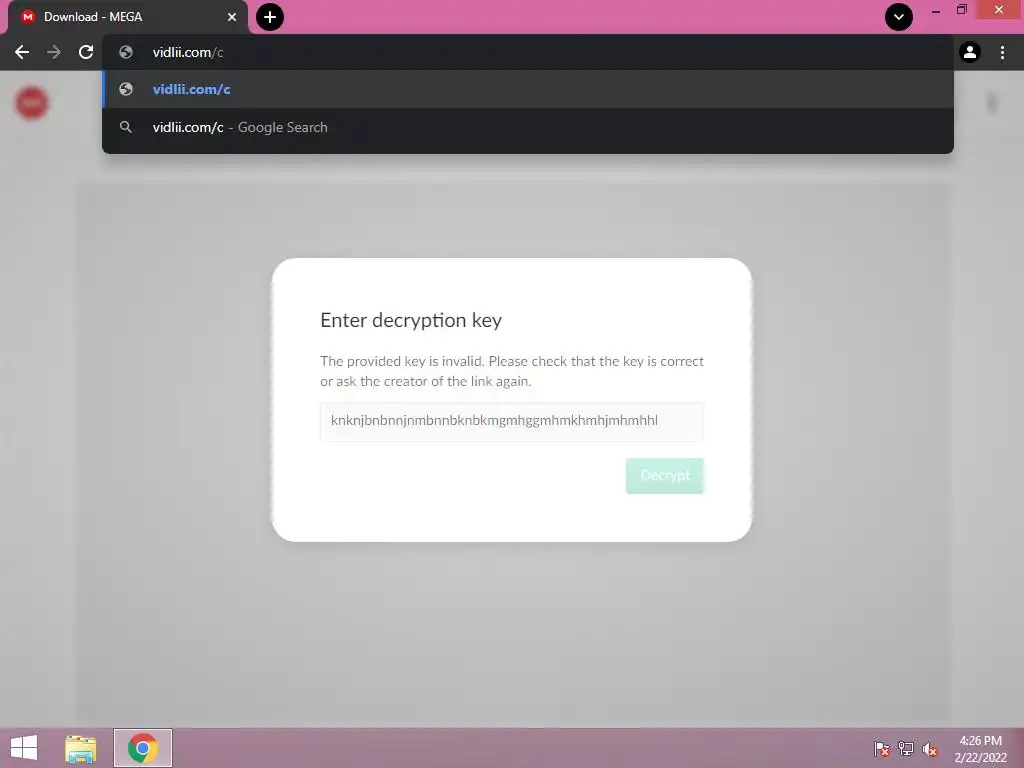This screenshot has width=1024, height=768.
Task: Open the Windows Start menu
Action: pos(24,748)
